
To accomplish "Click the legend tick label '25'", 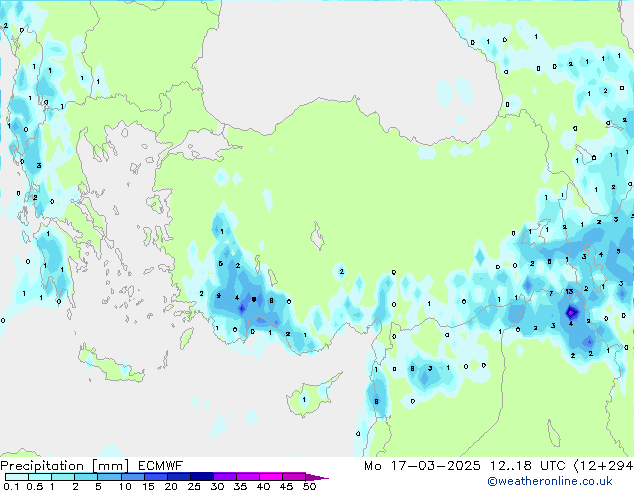I will pyautogui.click(x=194, y=486).
